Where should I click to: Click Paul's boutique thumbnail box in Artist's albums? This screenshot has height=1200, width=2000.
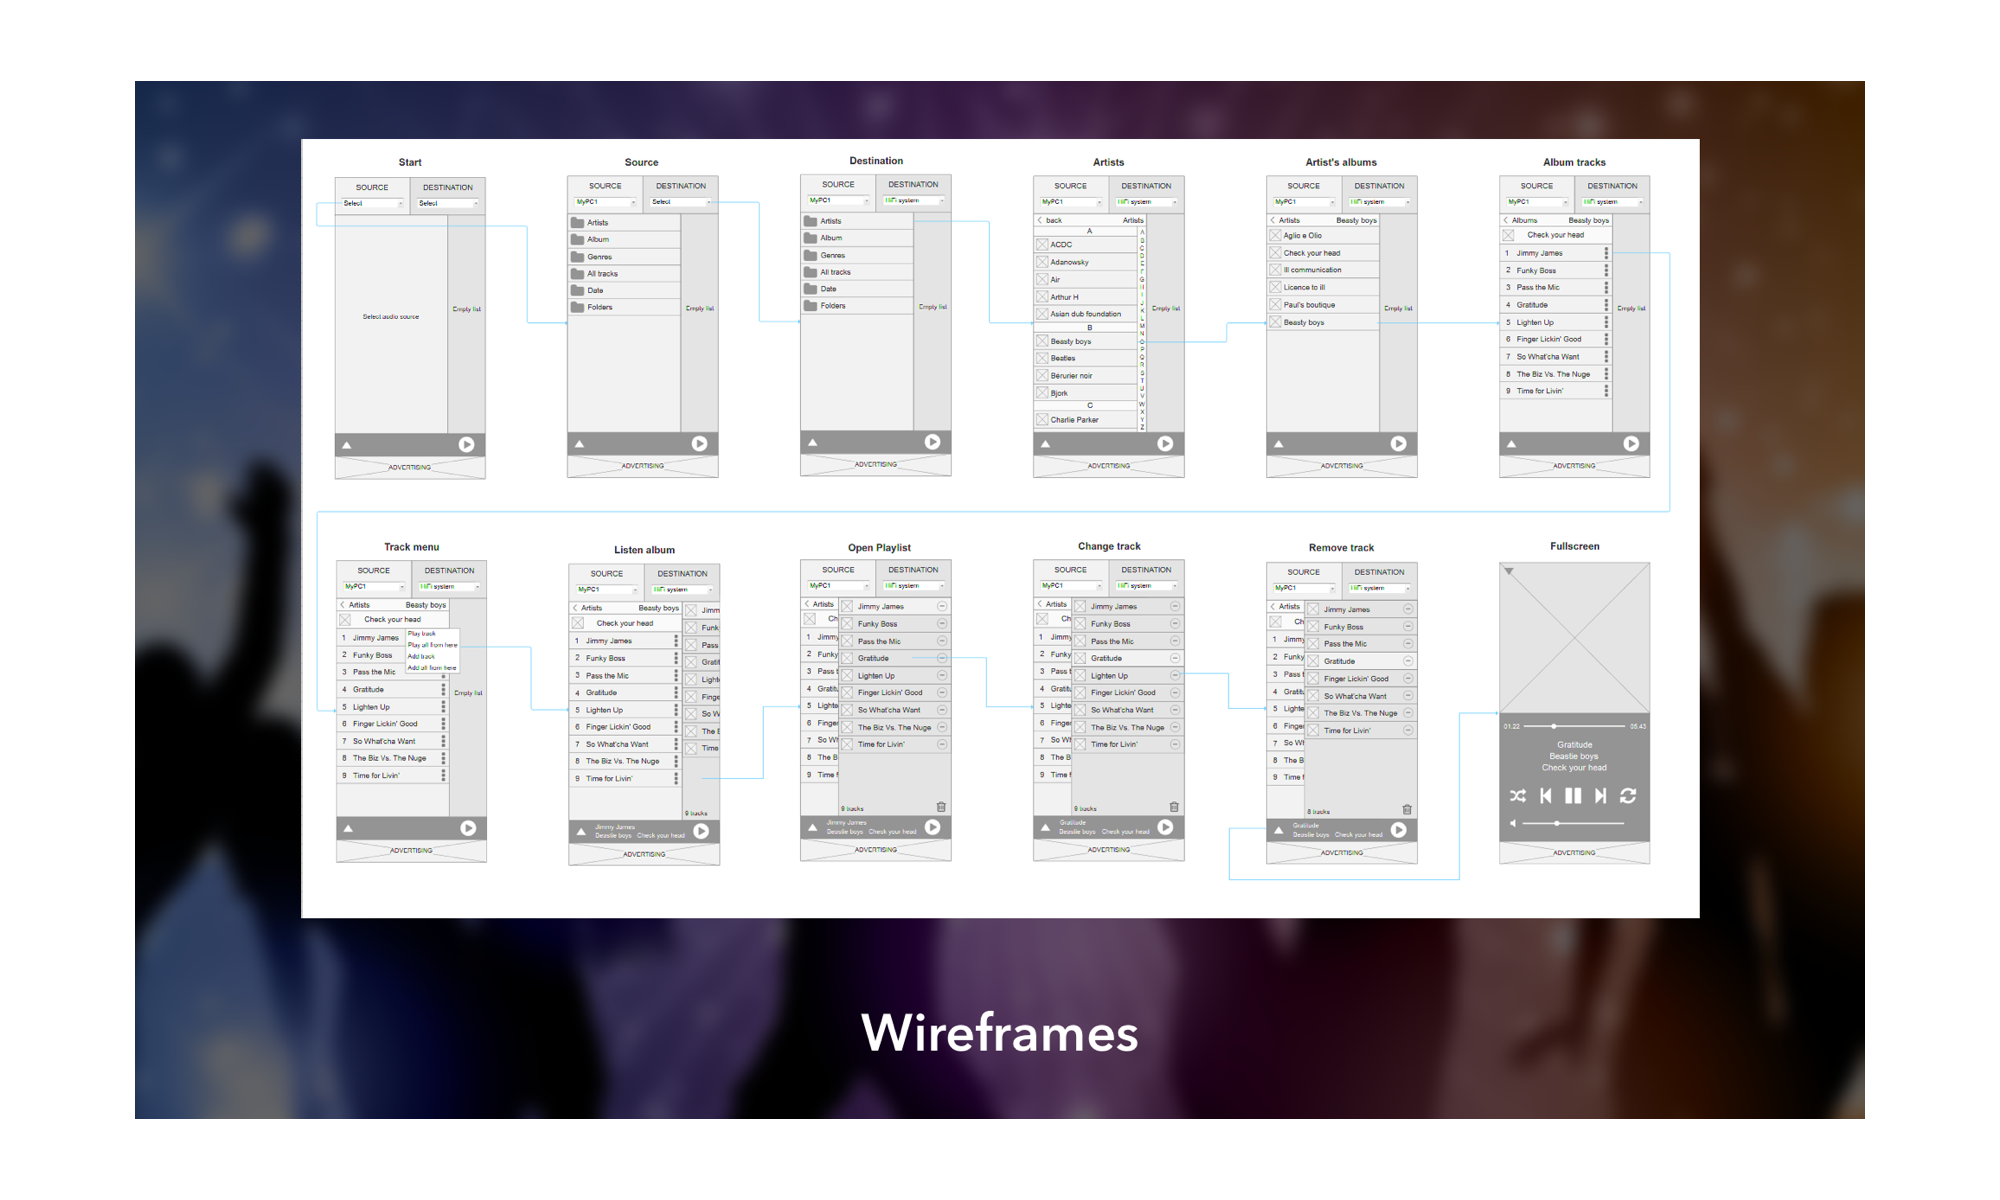[x=1275, y=305]
